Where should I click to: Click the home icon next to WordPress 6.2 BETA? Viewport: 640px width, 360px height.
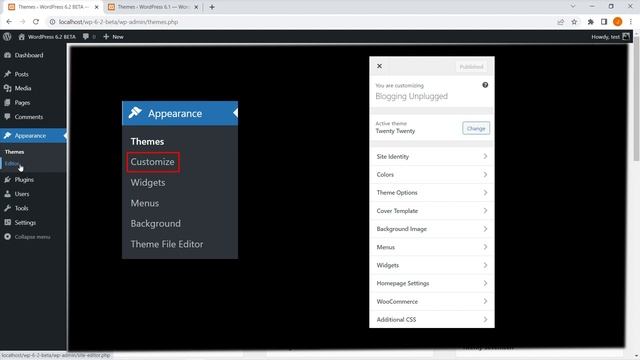tap(21, 37)
